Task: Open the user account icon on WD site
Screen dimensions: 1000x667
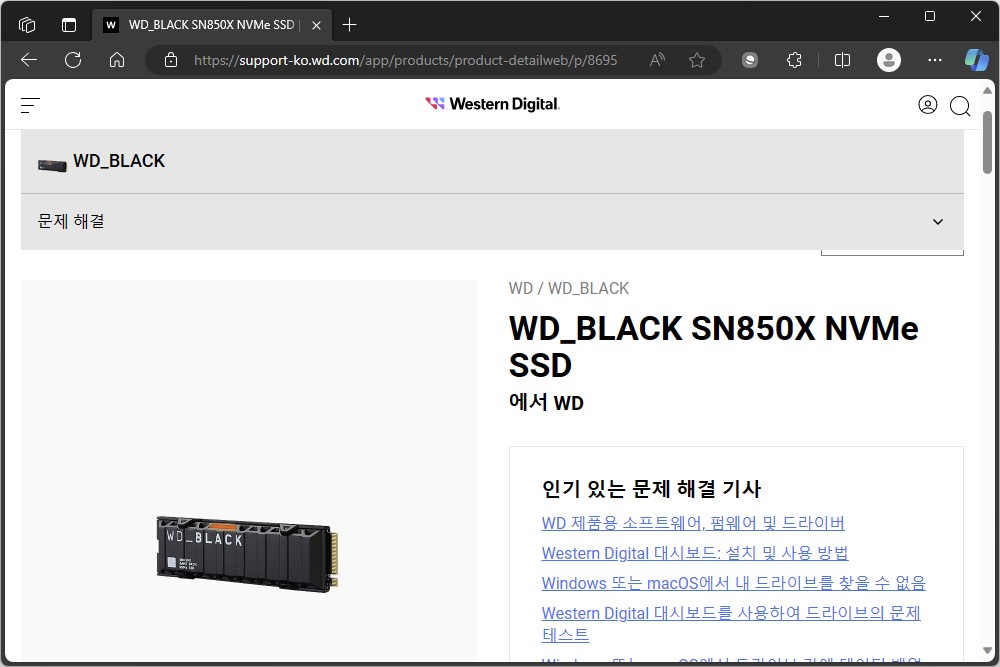Action: click(x=927, y=105)
